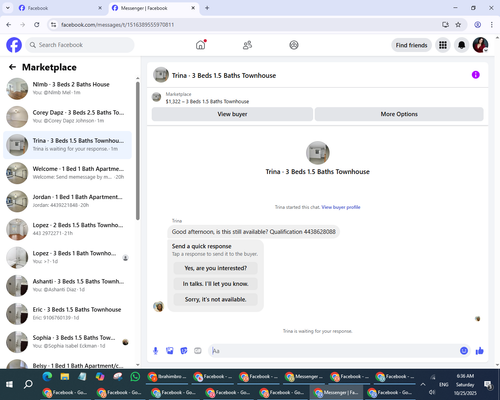Click the Search Facebook field
Image resolution: width=500 pixels, height=400 pixels.
click(80, 45)
